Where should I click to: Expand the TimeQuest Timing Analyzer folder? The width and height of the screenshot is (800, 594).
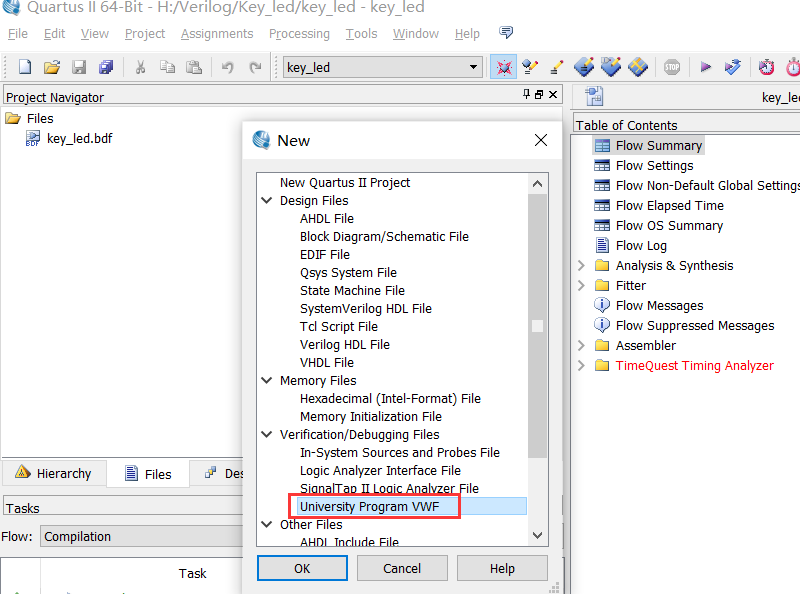[x=581, y=365]
